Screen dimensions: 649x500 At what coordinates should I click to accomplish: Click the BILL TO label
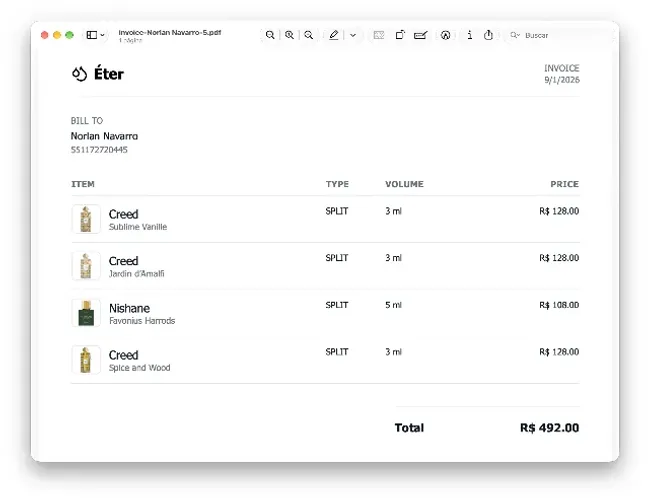pos(87,121)
